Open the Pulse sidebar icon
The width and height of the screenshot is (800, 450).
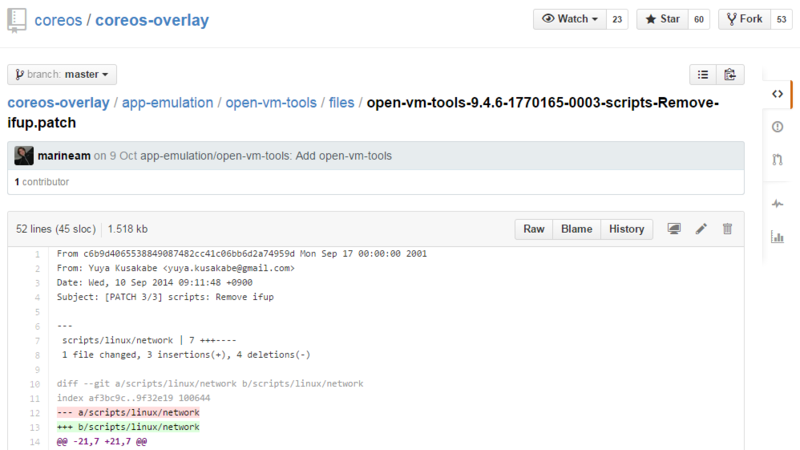(777, 204)
